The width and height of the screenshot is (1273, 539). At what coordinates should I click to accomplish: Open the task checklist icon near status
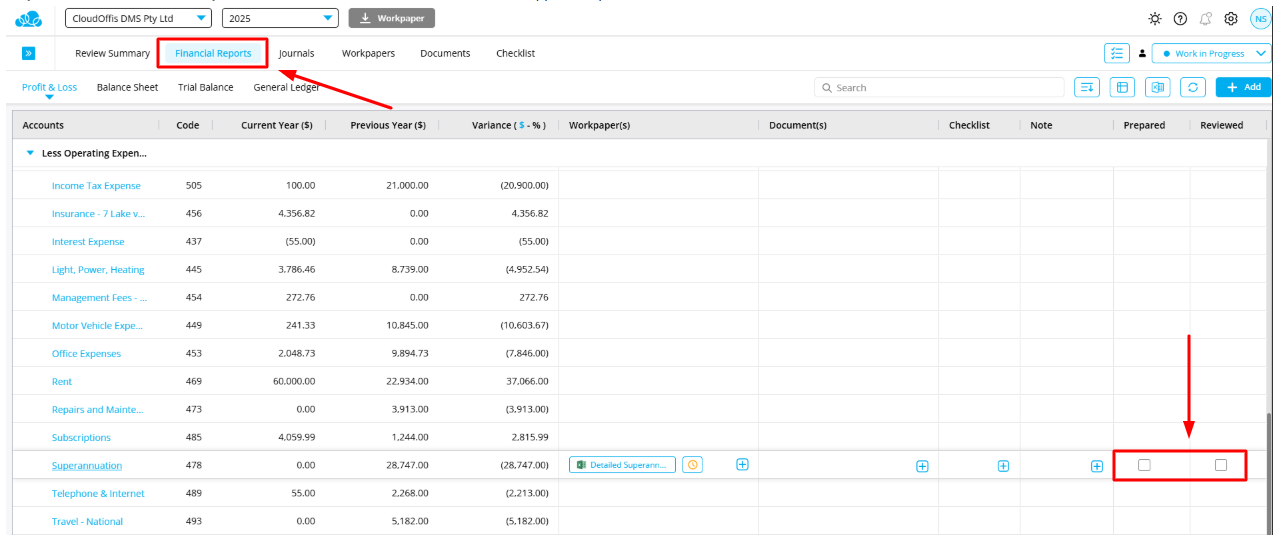[x=1116, y=54]
